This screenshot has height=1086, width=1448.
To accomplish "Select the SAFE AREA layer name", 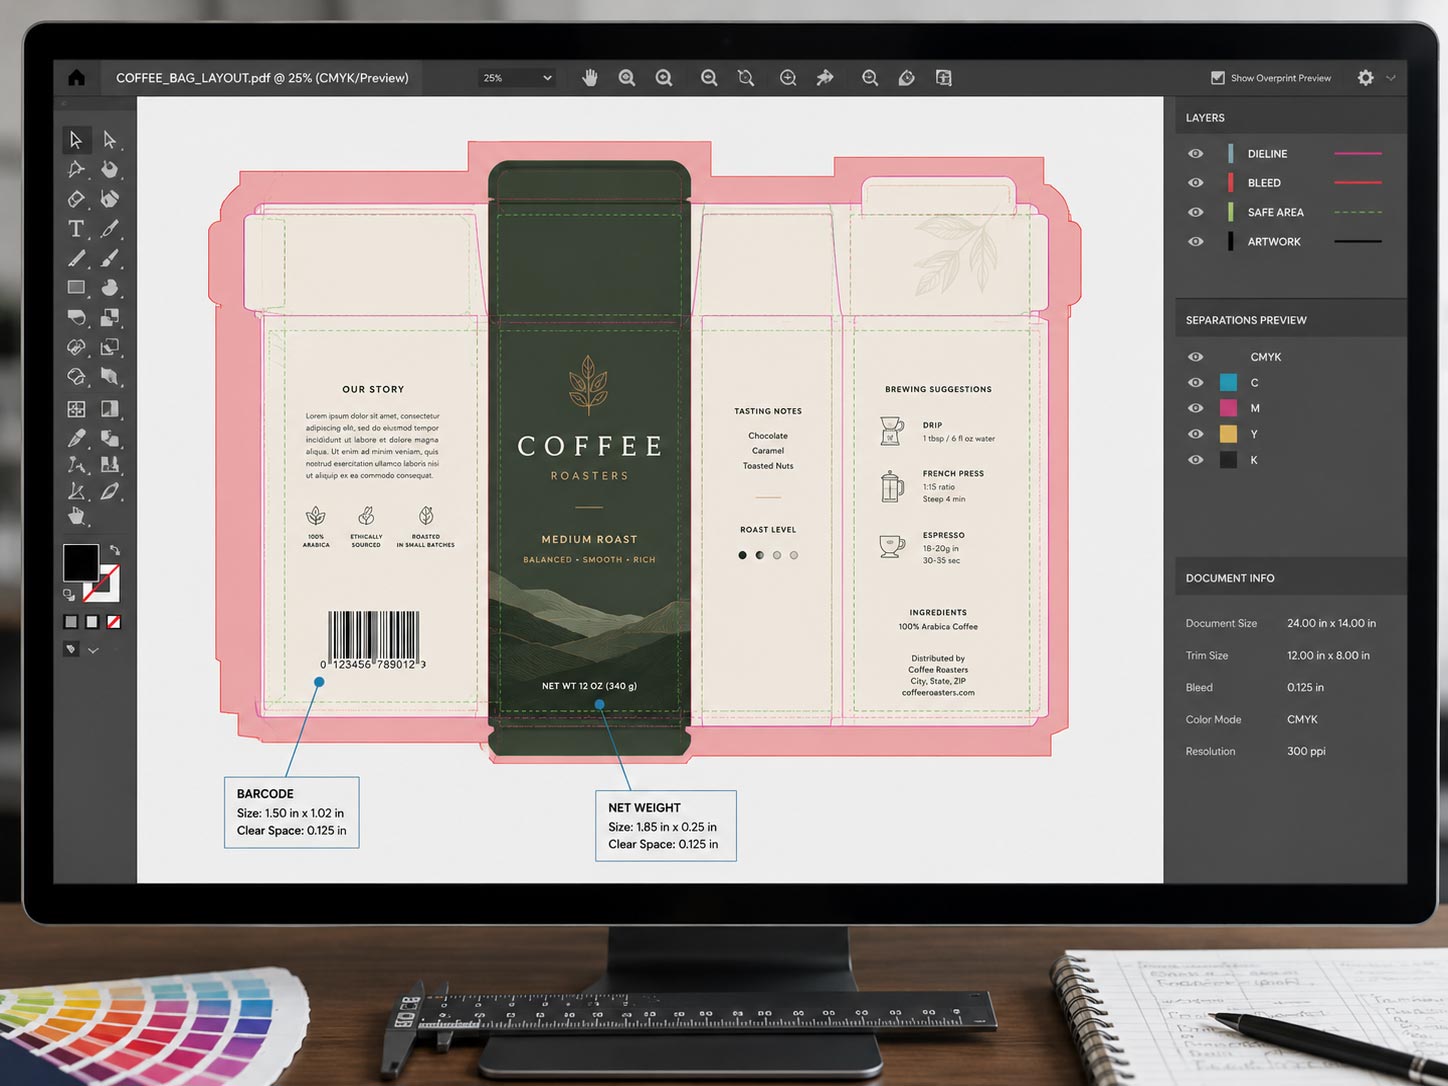I will tap(1275, 212).
